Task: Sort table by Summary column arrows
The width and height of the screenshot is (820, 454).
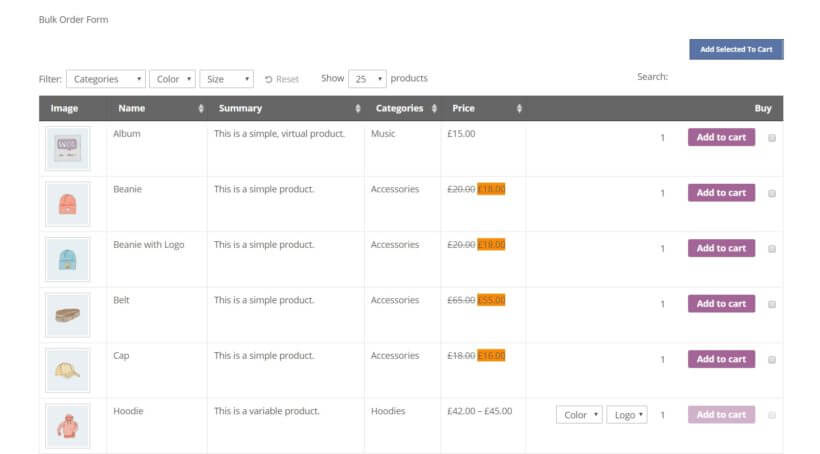Action: click(358, 108)
